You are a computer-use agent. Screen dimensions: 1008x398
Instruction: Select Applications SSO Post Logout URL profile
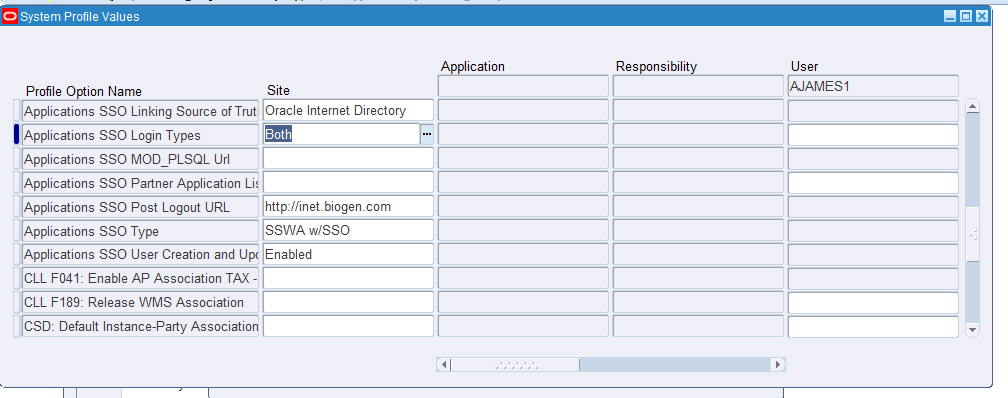(x=140, y=207)
